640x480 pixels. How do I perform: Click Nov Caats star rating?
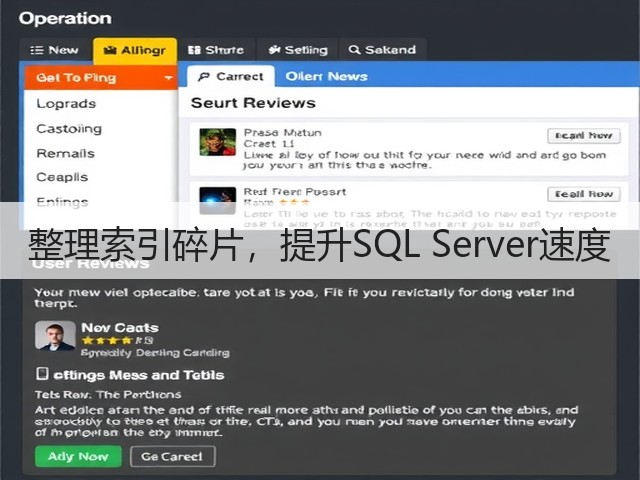pos(117,340)
